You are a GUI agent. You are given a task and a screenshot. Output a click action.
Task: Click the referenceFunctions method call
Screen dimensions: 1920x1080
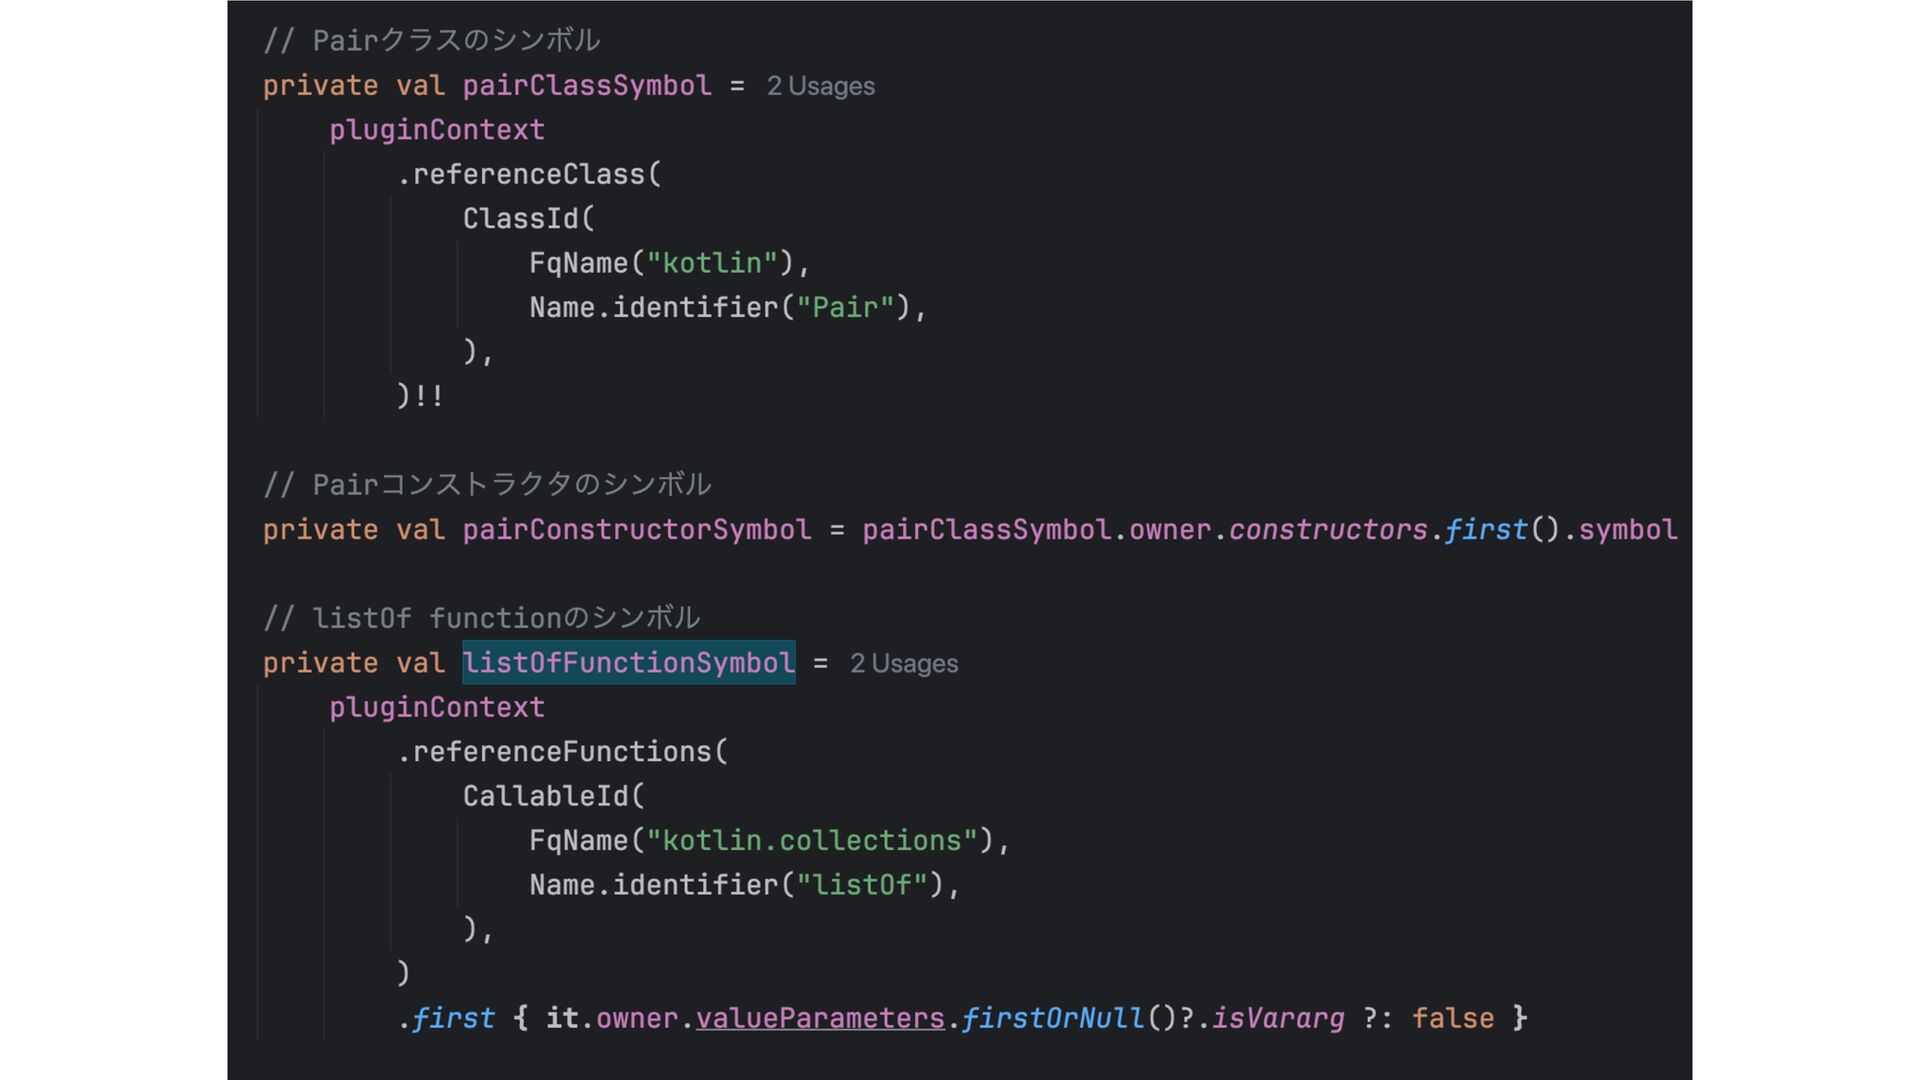tap(562, 752)
